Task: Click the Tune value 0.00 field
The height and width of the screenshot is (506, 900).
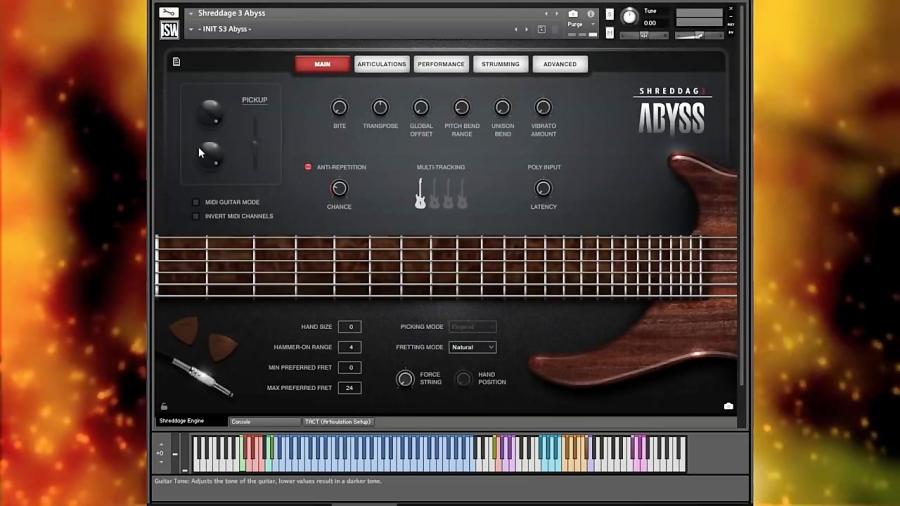Action: 650,23
